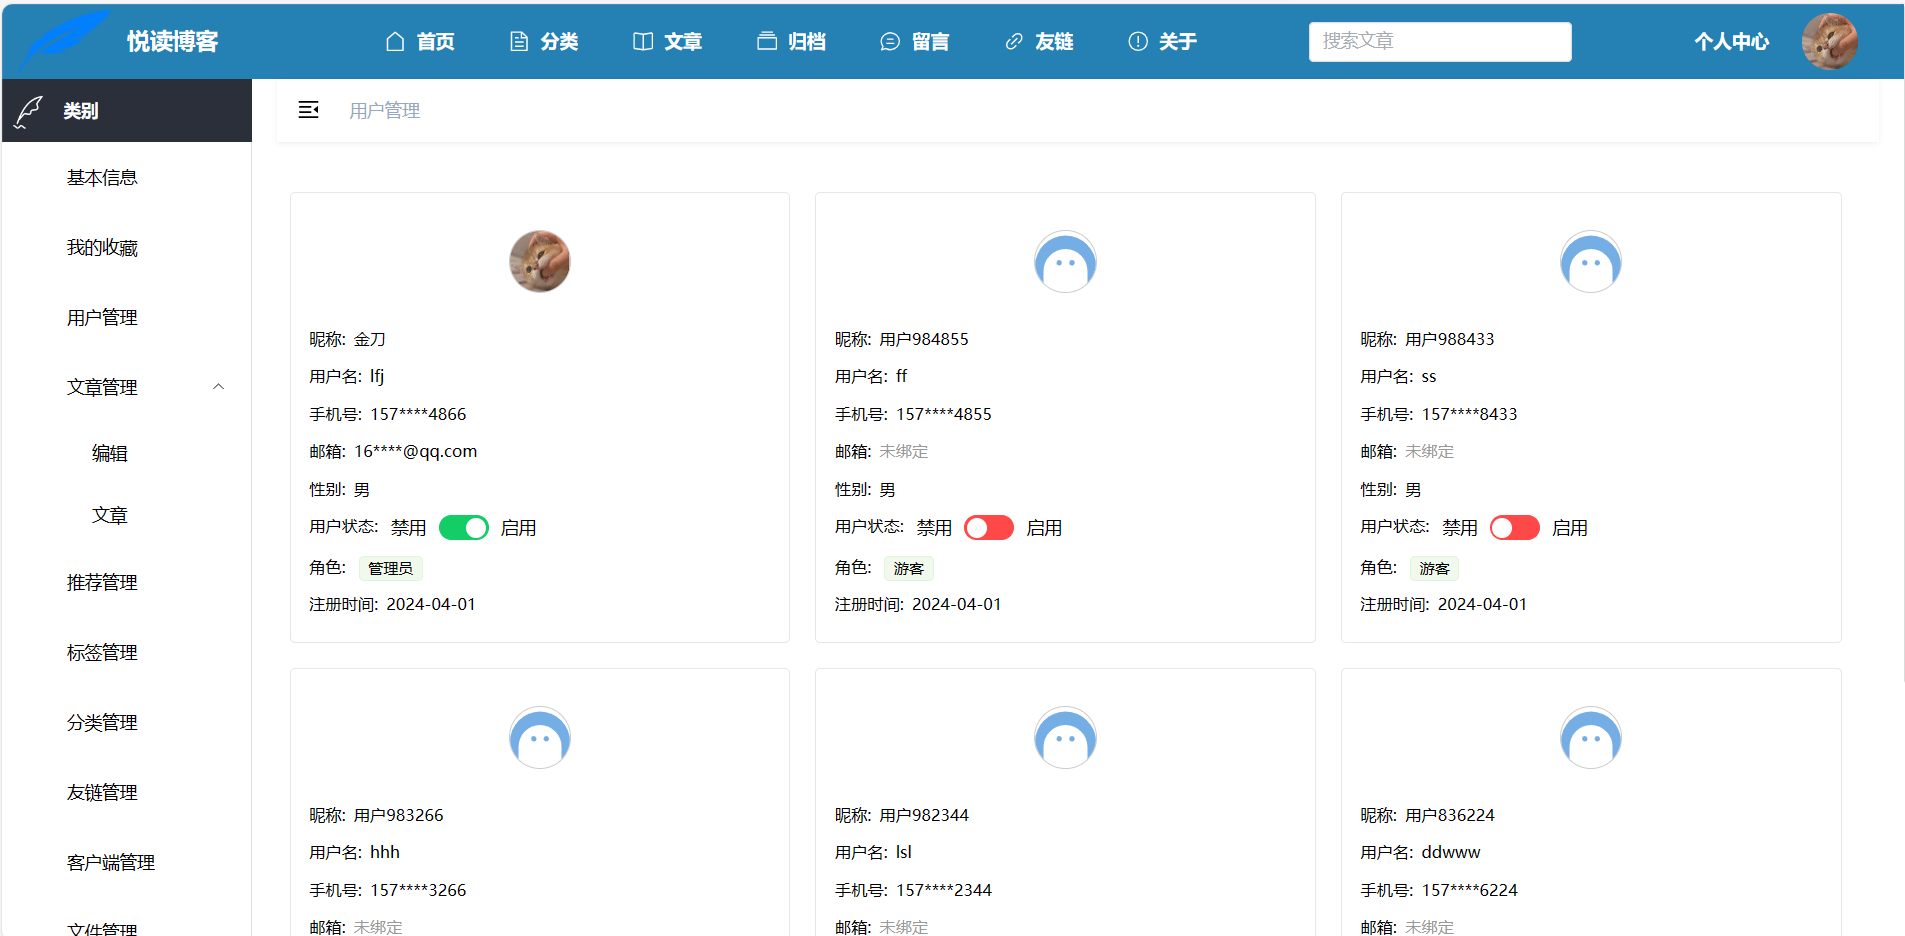Click username ddwww text
Screen dimensions: 1905x936
point(1451,852)
